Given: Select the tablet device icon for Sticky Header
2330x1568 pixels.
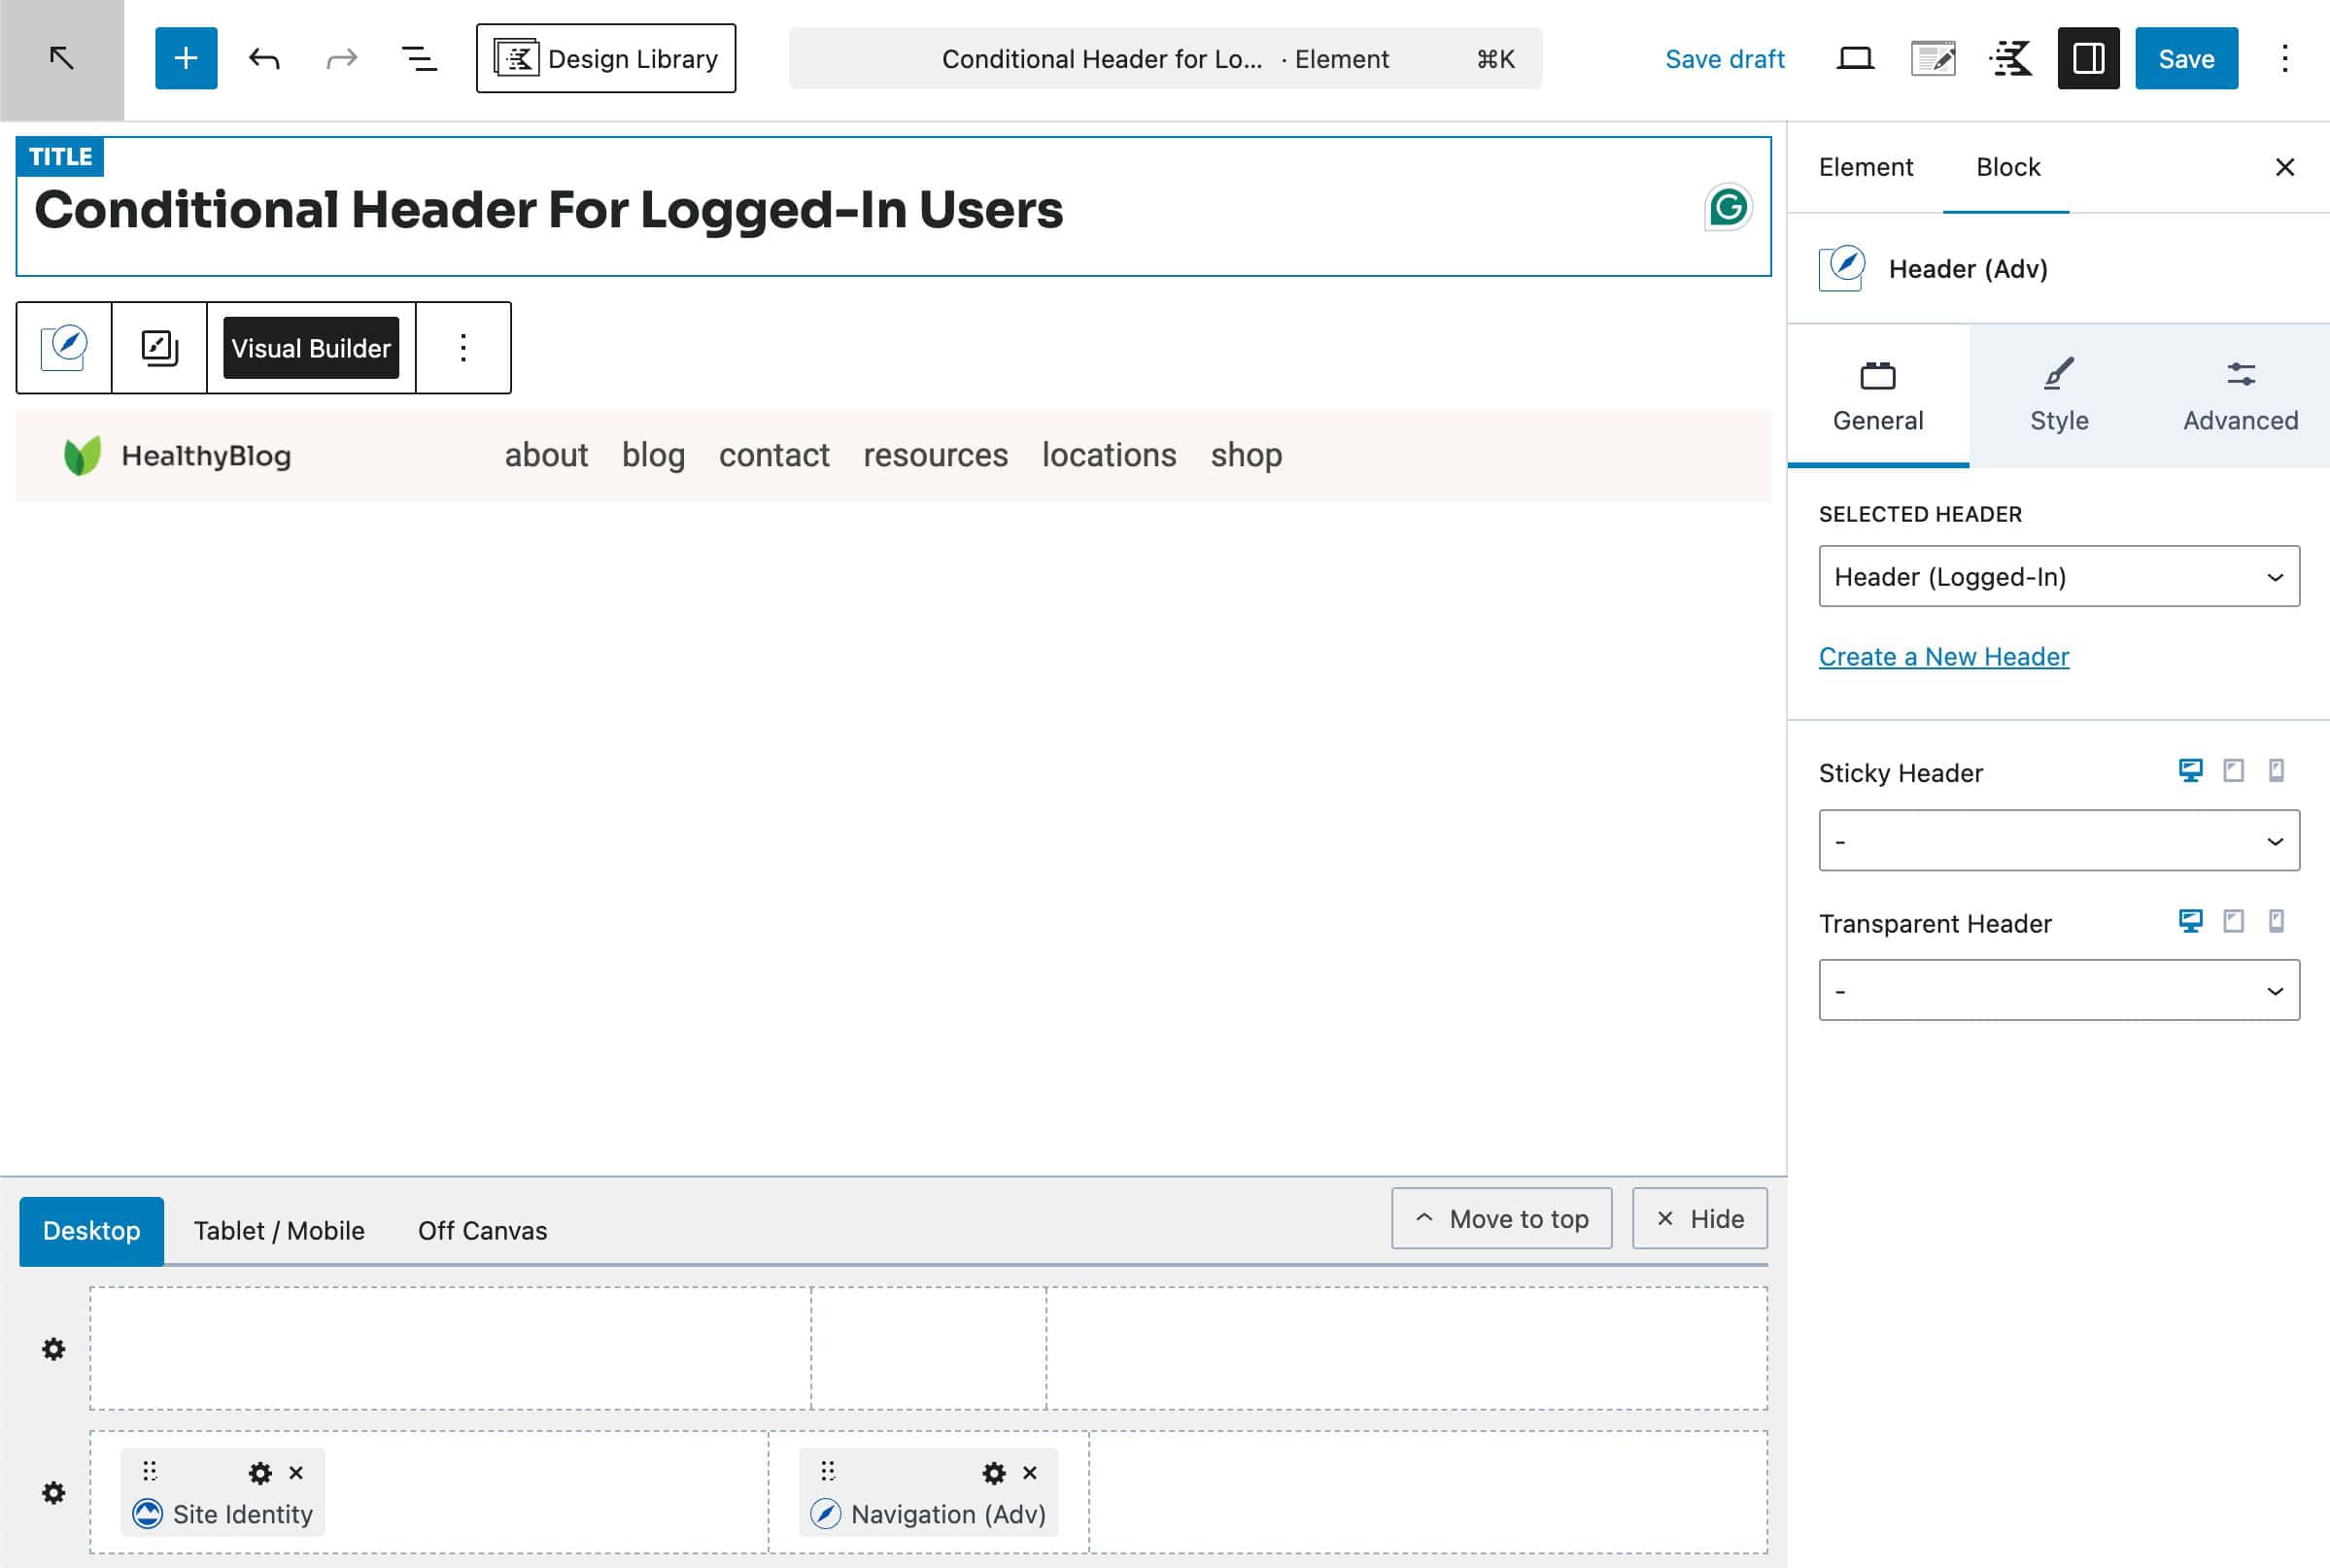Looking at the screenshot, I should click(x=2233, y=770).
